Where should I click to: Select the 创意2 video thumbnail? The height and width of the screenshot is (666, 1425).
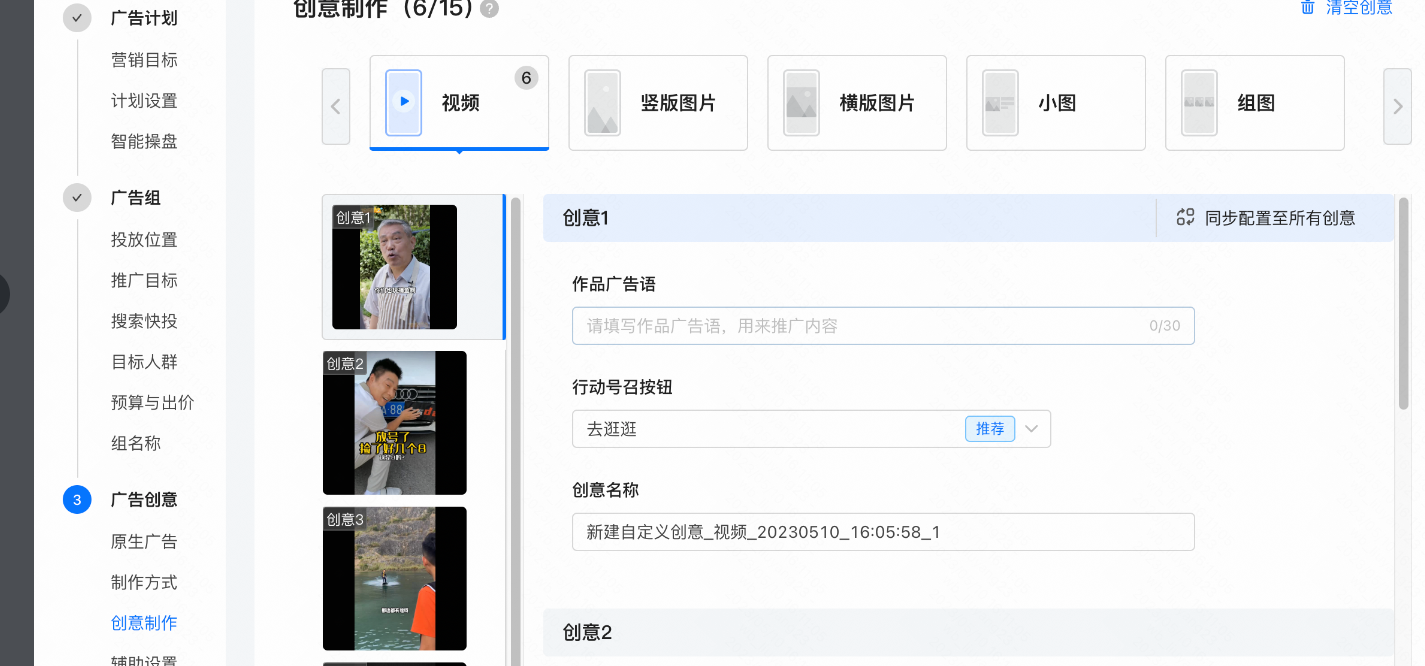click(394, 423)
